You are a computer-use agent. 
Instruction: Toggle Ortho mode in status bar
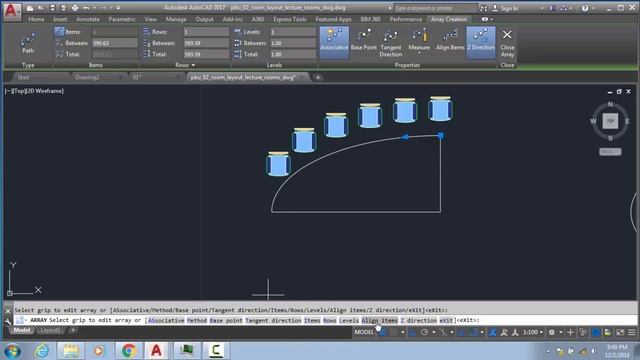[x=413, y=332]
